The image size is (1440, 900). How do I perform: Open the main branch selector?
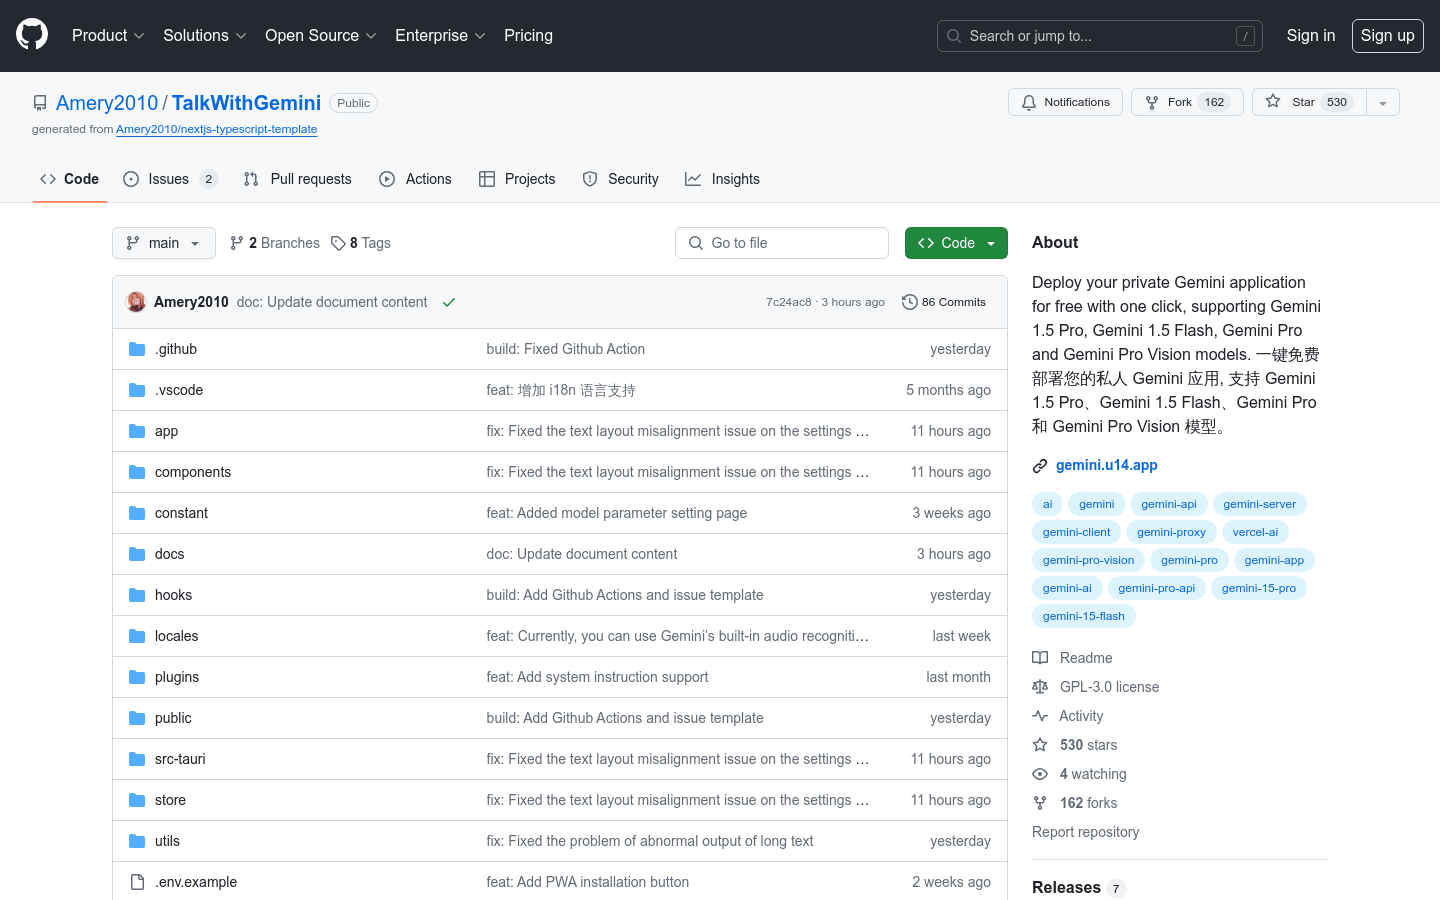point(164,243)
